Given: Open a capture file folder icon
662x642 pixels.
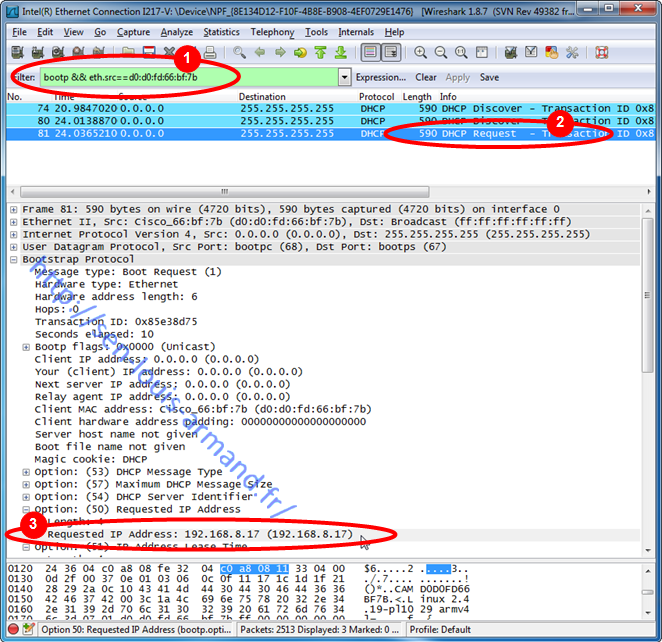Looking at the screenshot, I should (x=128, y=52).
